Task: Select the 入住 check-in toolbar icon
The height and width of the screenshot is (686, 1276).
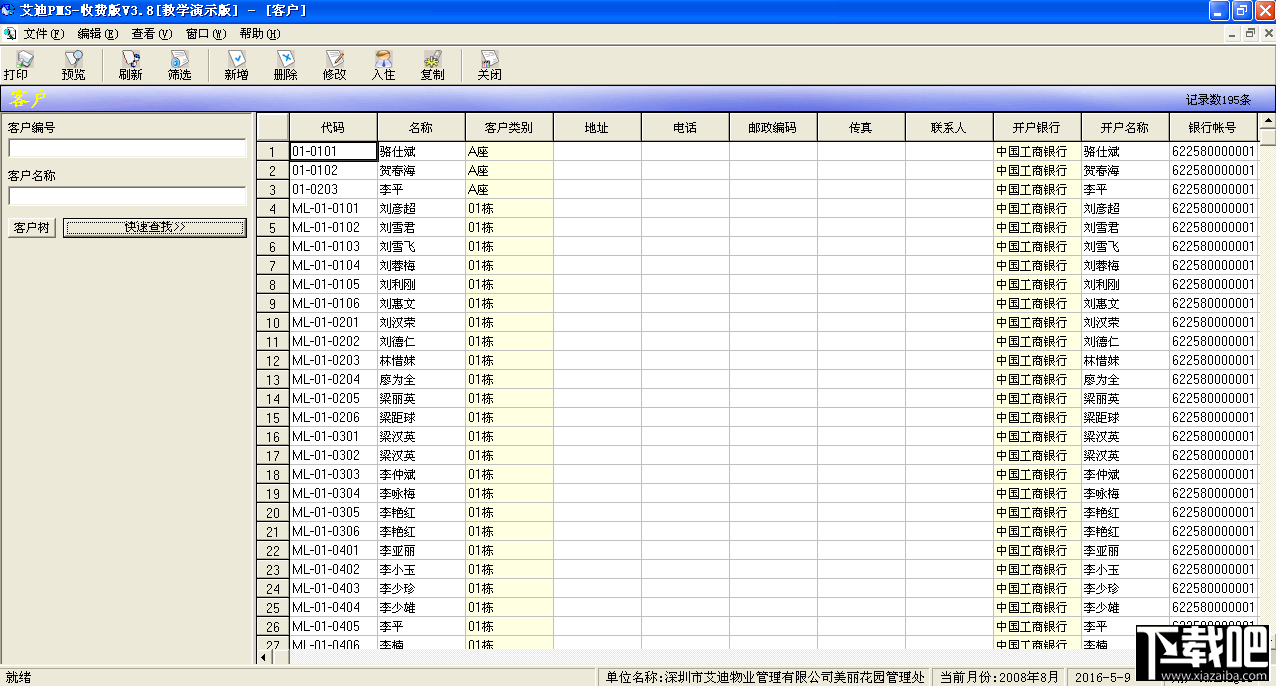Action: (x=383, y=65)
